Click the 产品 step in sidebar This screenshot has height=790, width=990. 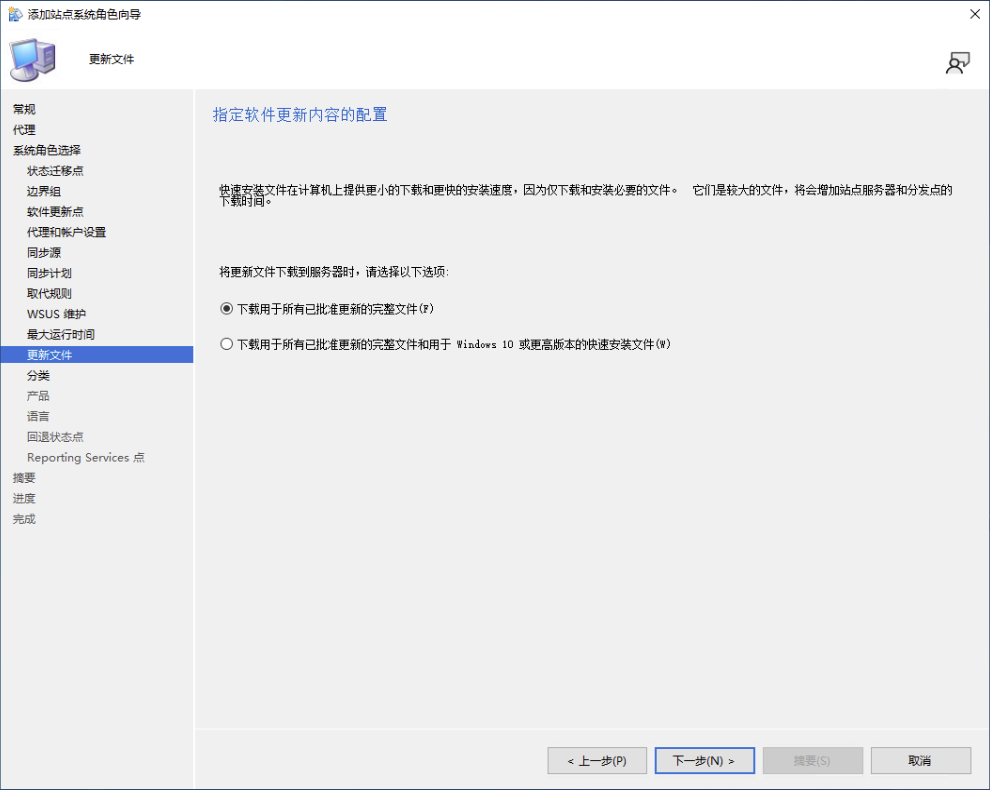click(38, 396)
